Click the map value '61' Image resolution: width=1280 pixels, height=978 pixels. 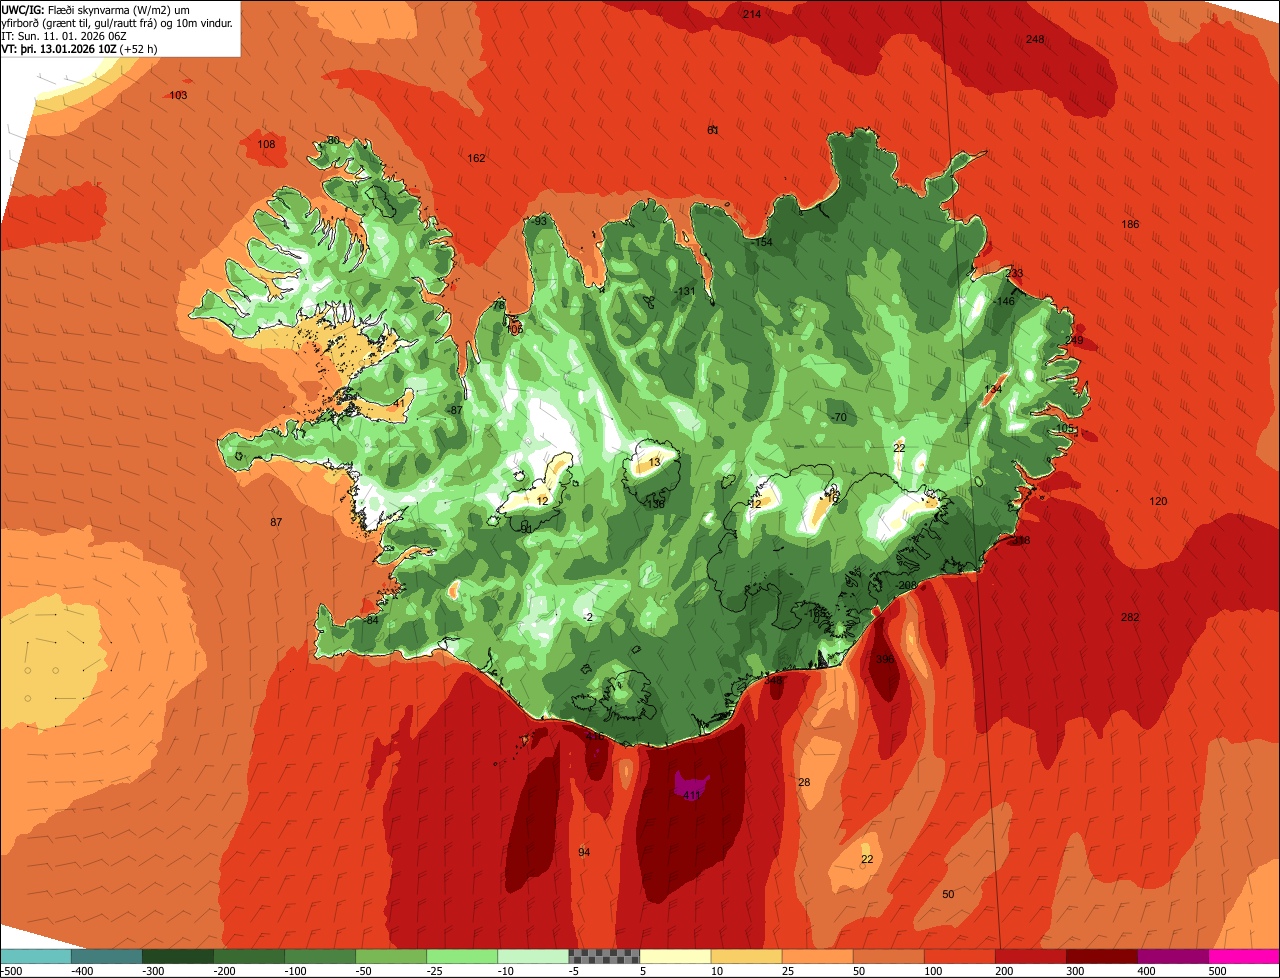[x=713, y=131]
